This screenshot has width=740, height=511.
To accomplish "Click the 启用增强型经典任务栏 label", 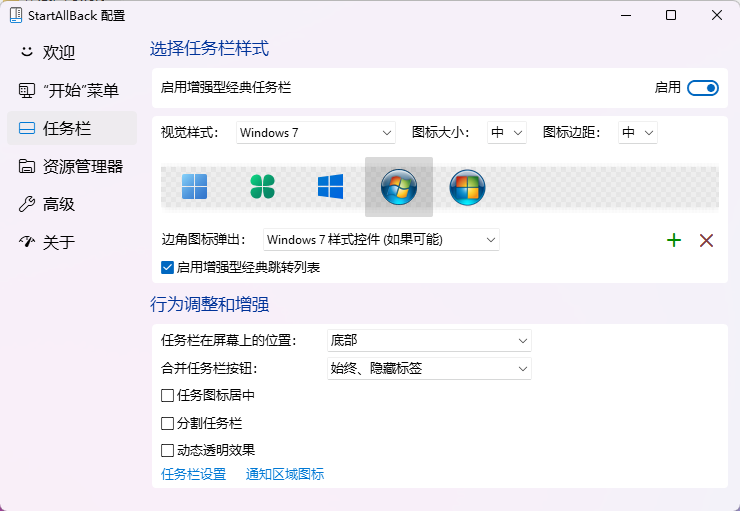I will pyautogui.click(x=226, y=88).
